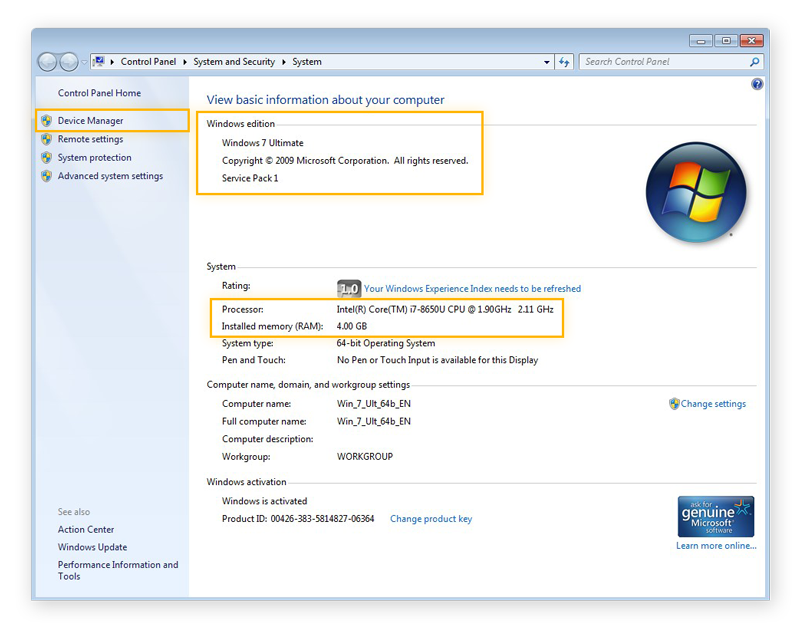Click the genuine Microsoft software badge
The height and width of the screenshot is (632, 800).
click(716, 516)
